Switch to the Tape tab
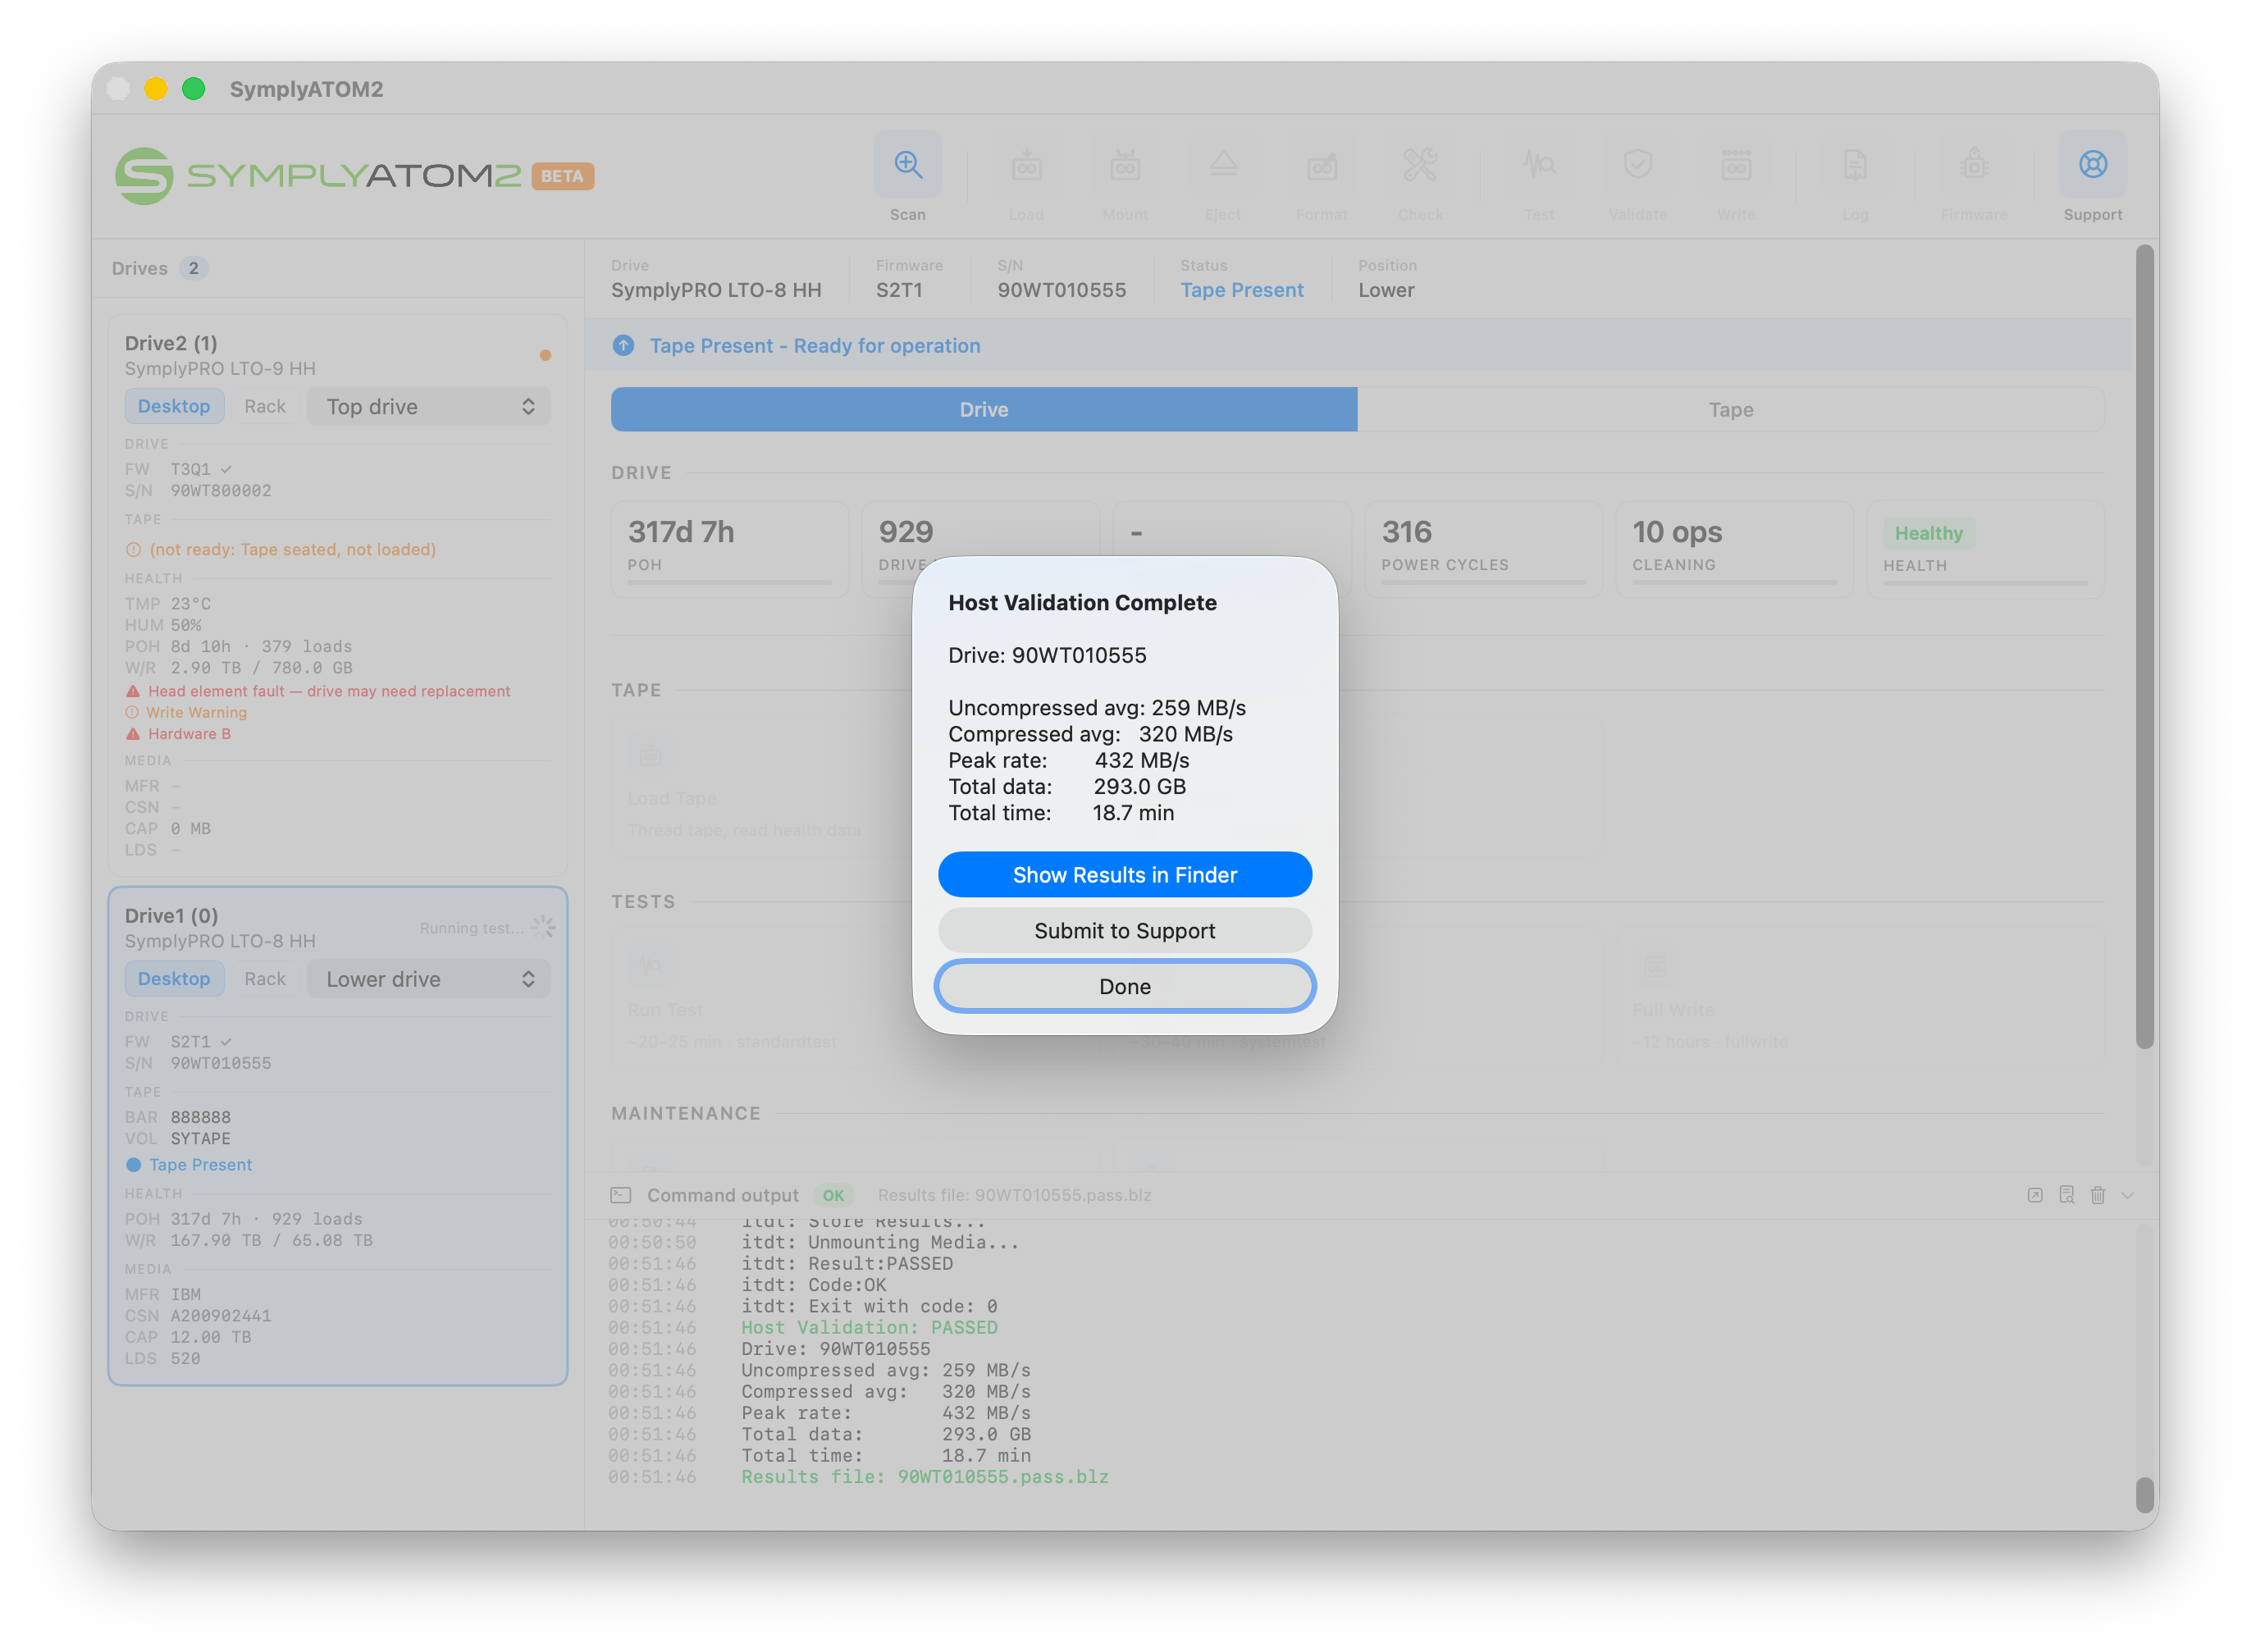2251x1652 pixels. tap(1731, 409)
